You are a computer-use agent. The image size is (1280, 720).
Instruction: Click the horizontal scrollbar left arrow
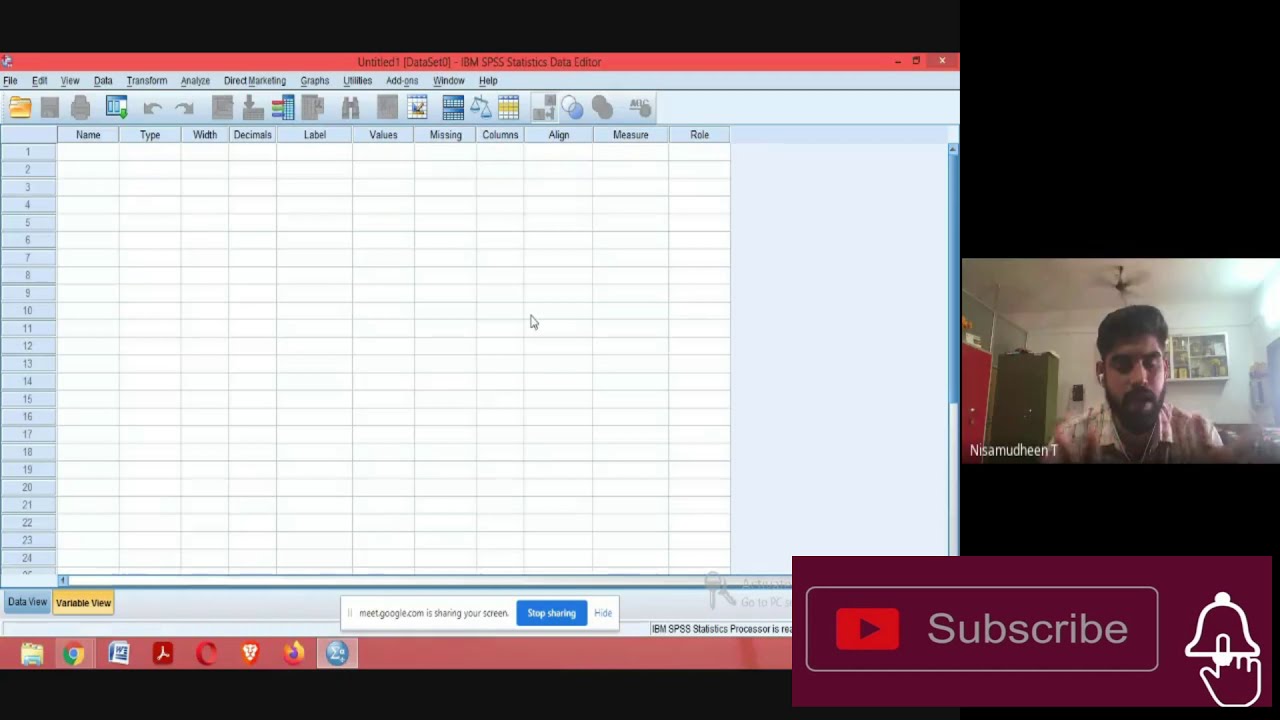point(63,580)
